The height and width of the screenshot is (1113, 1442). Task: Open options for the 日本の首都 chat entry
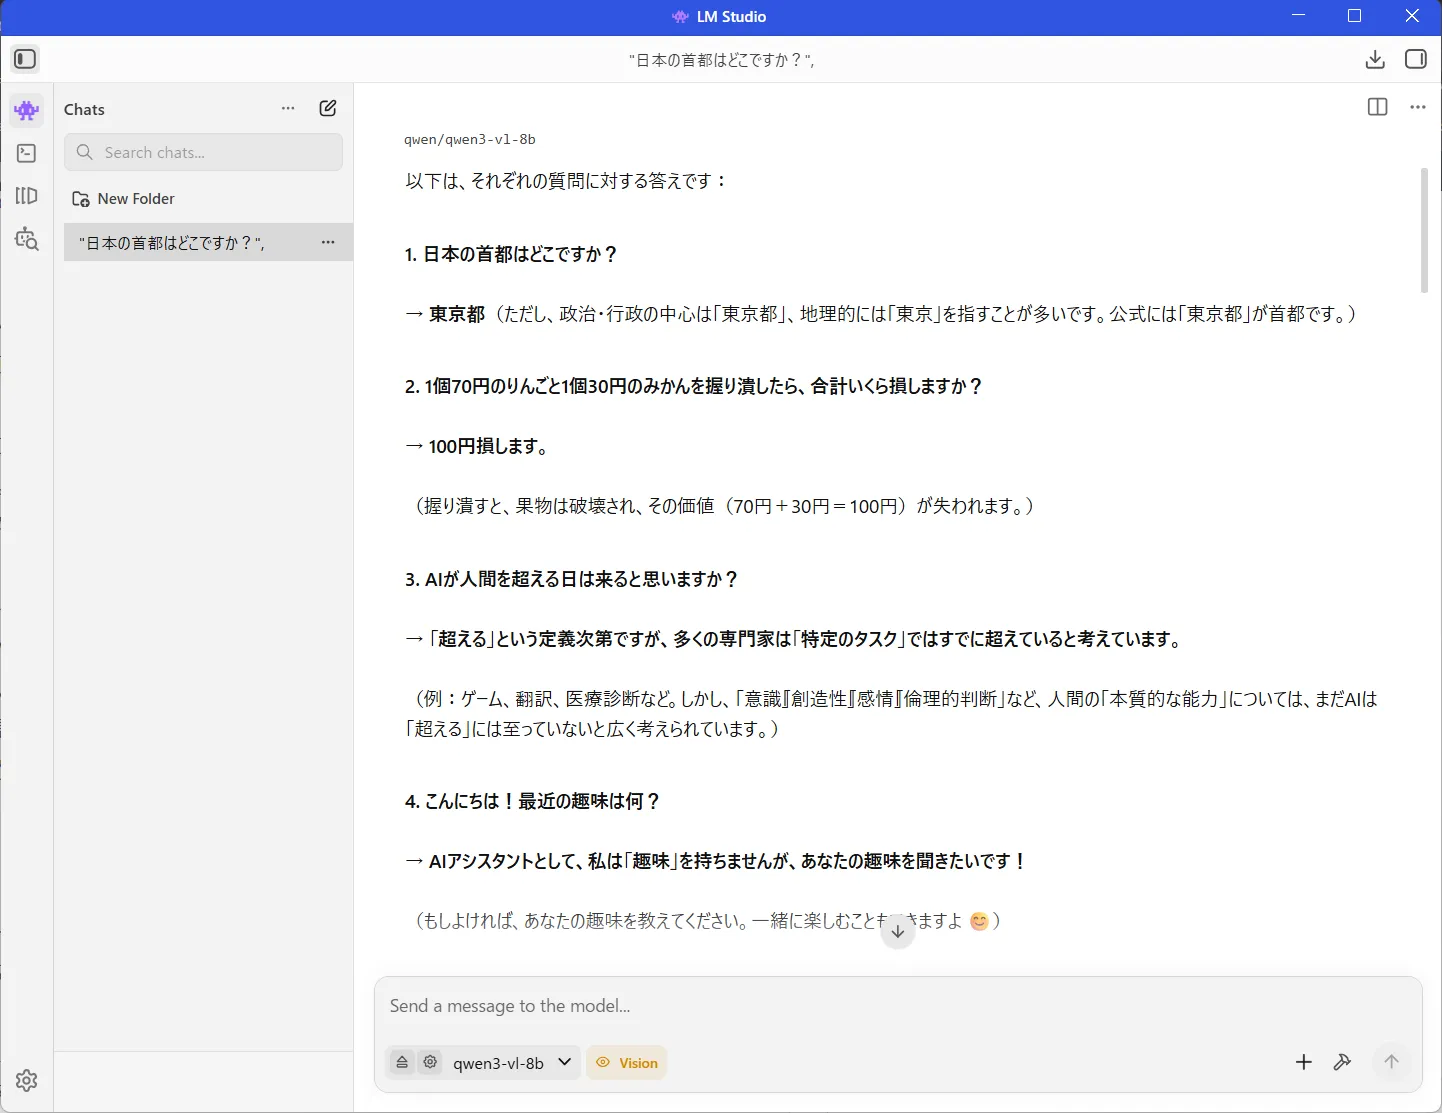click(x=328, y=242)
